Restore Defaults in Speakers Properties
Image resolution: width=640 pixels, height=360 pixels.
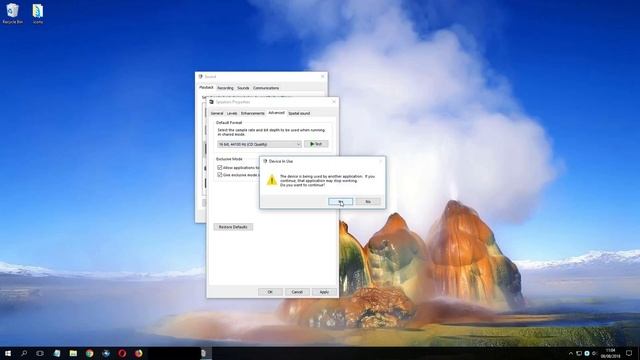(233, 227)
